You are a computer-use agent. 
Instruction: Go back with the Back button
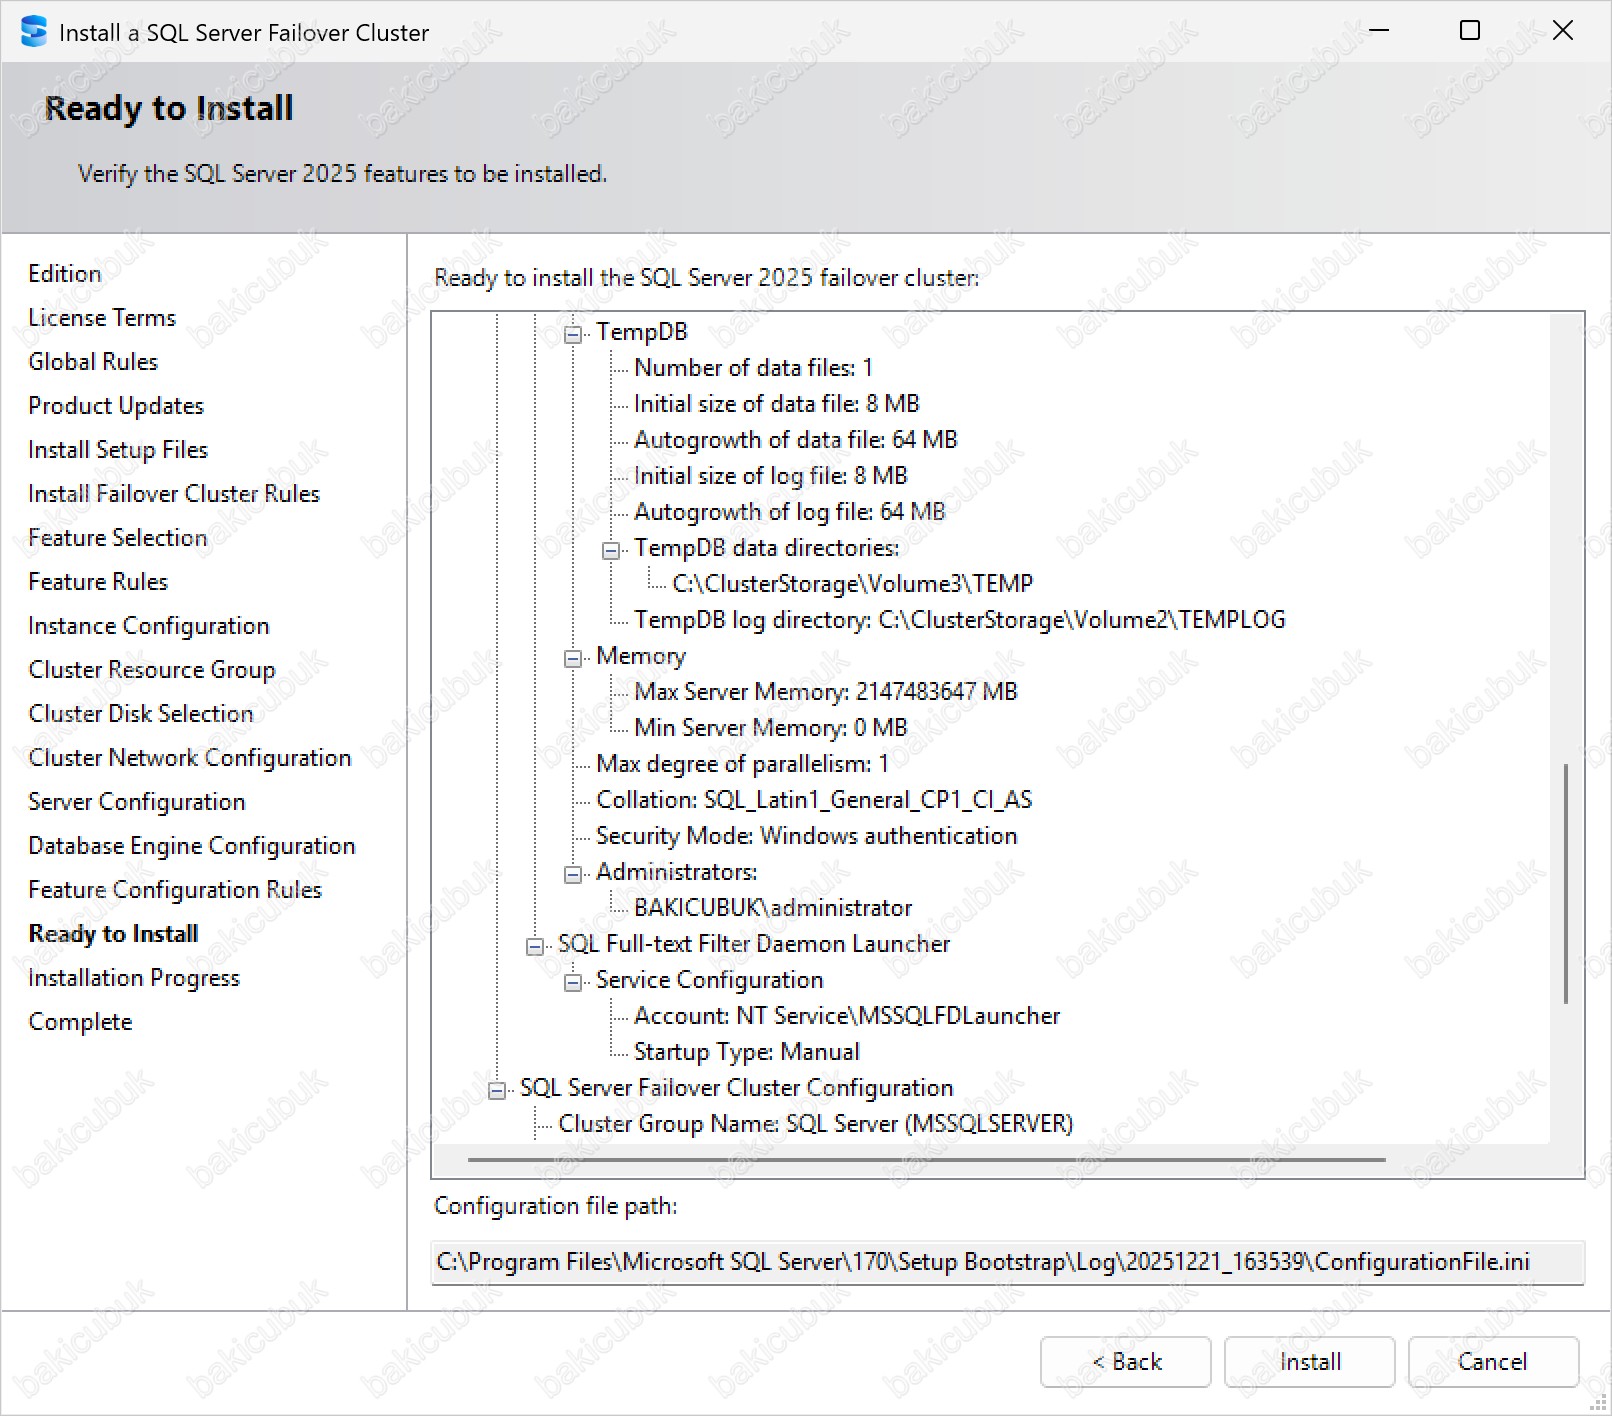1125,1362
